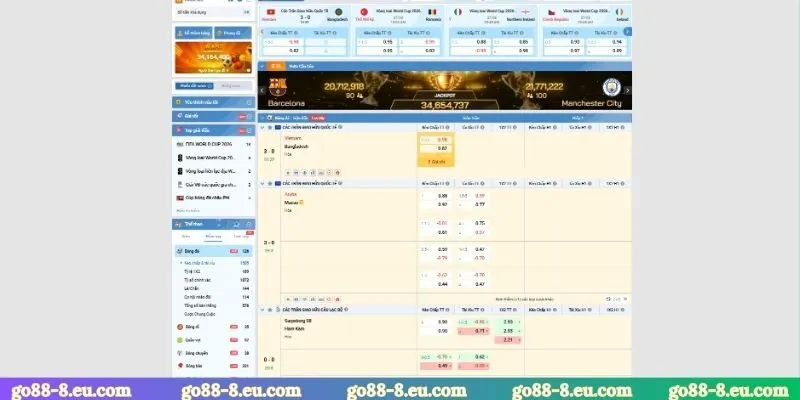Collapse the first CÁC TRẬN GIAO HỮU QUỐC TẾ league
This screenshot has height=400, width=800.
(262, 127)
